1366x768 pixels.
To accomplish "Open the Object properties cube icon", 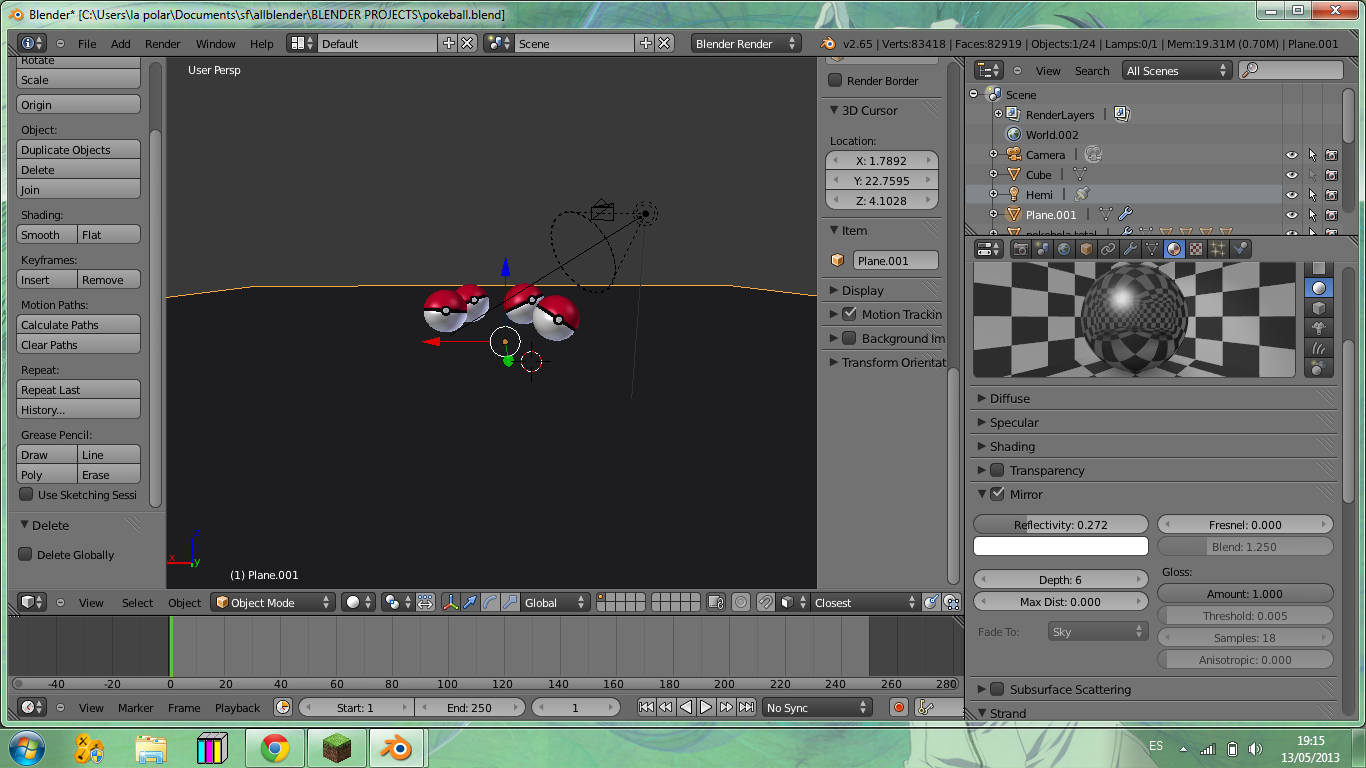I will click(1086, 249).
